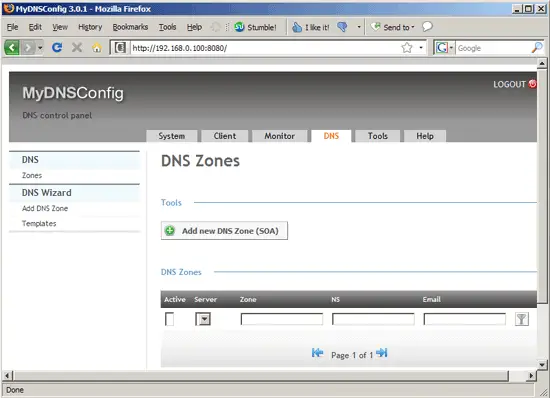The width and height of the screenshot is (550, 398).
Task: Click the NS filter input field
Action: [373, 319]
